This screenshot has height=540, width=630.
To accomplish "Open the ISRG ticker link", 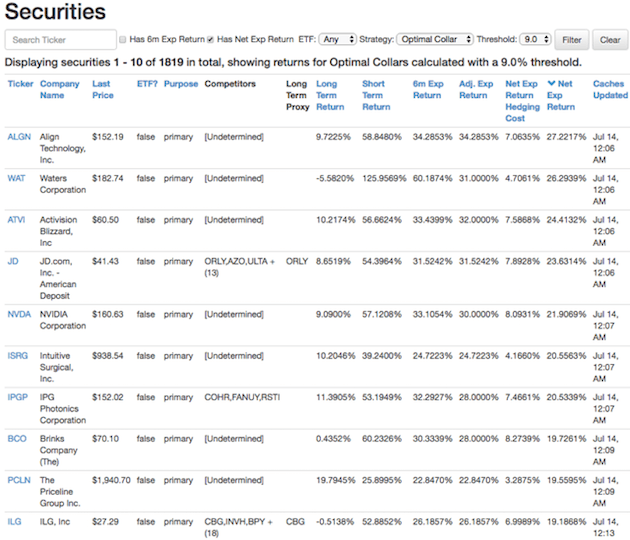I will (20, 356).
